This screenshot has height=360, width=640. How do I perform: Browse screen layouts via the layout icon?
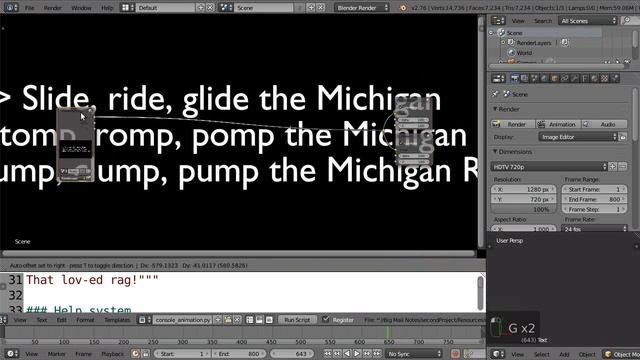pyautogui.click(x=128, y=7)
